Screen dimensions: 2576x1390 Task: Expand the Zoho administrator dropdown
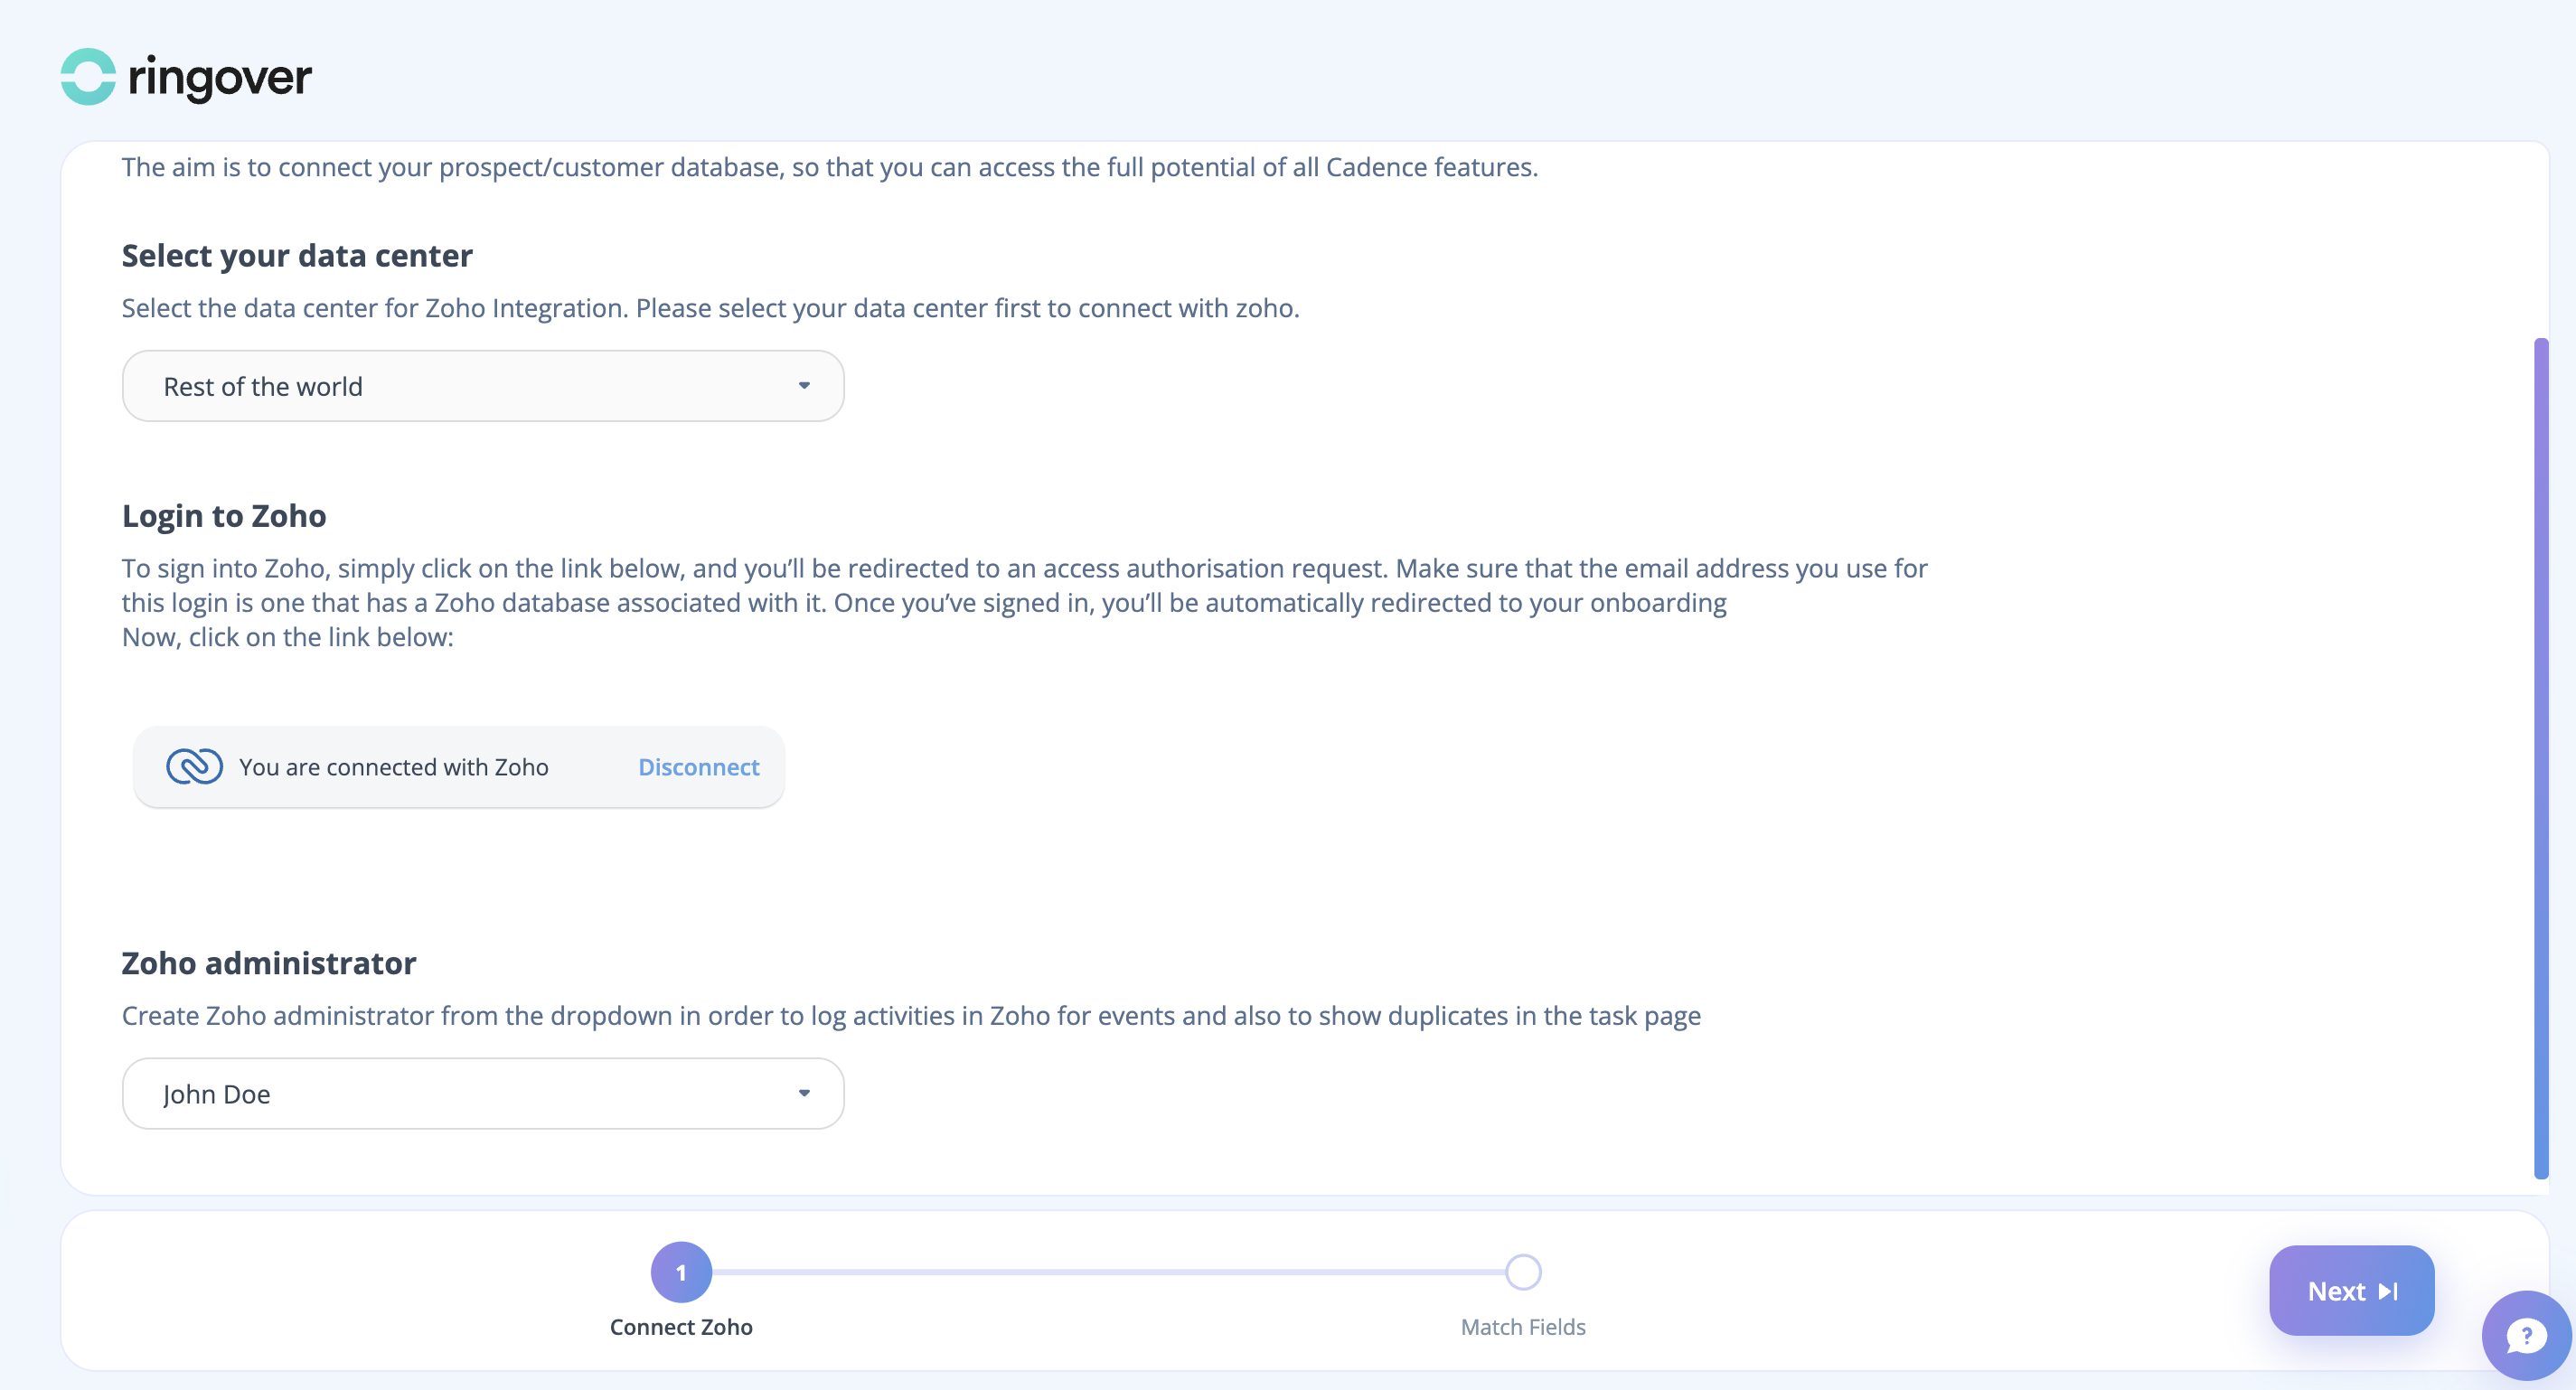(483, 1094)
